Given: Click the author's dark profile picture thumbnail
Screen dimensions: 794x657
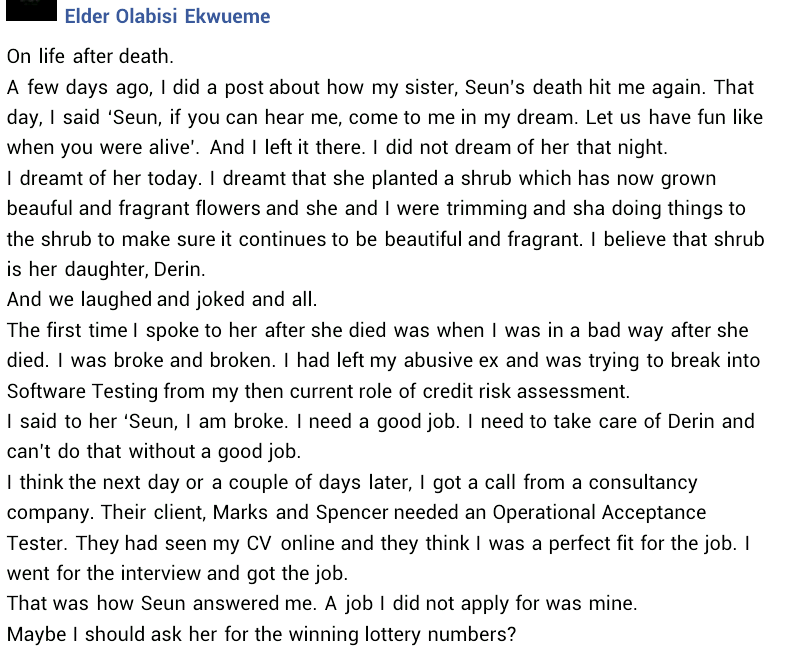Looking at the screenshot, I should click(x=31, y=10).
